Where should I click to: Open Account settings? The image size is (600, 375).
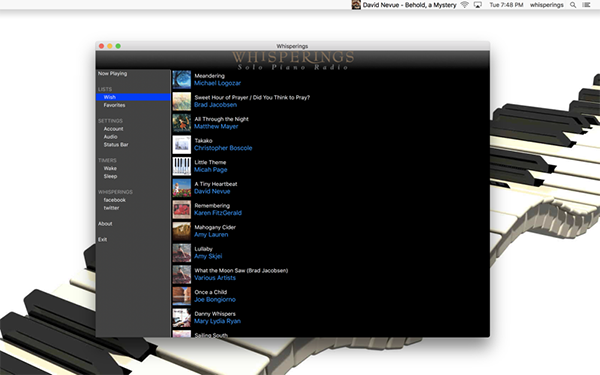click(x=113, y=129)
